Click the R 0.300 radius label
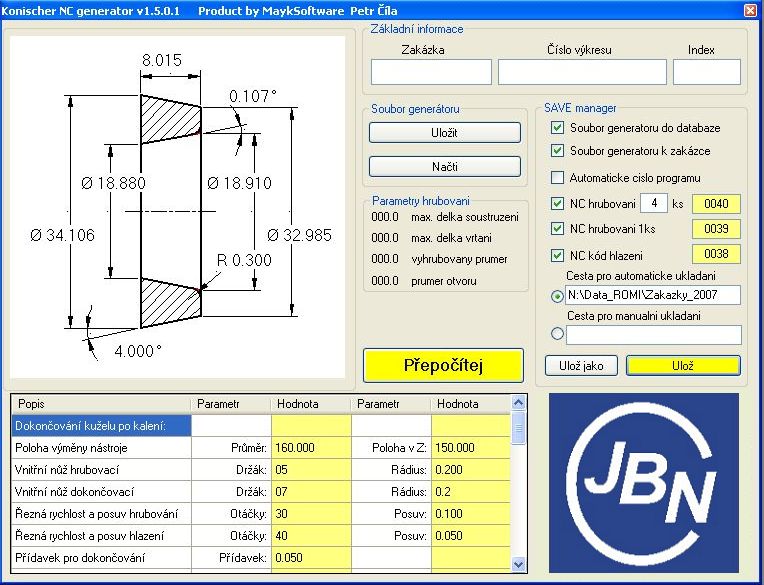This screenshot has width=764, height=585. [x=244, y=260]
